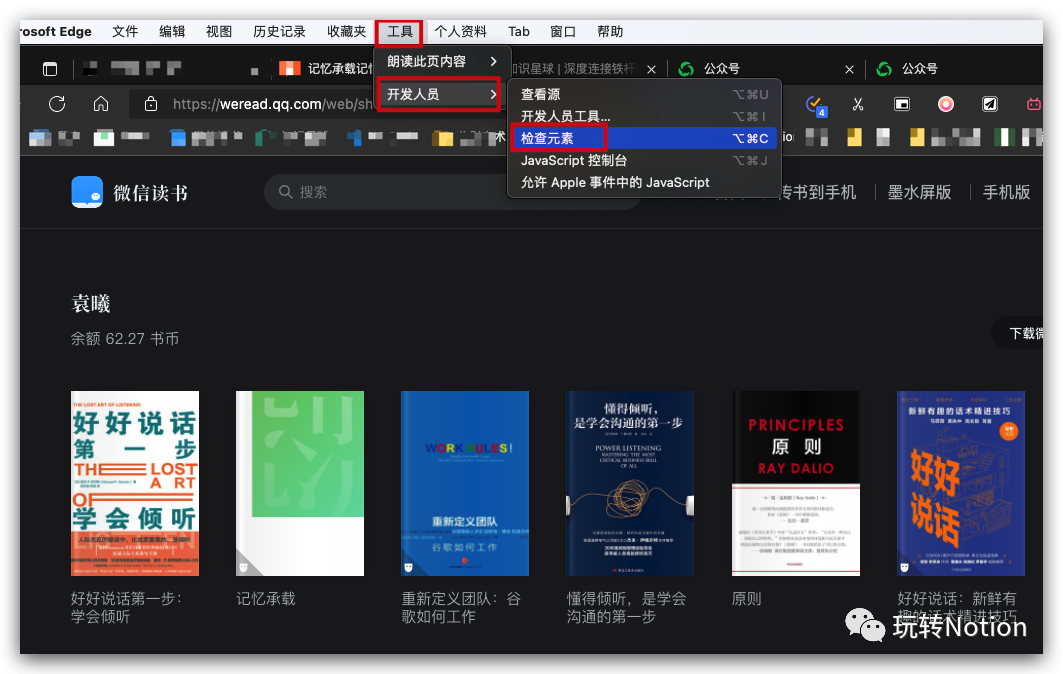Click the scissors screenshot extension icon

coord(857,104)
